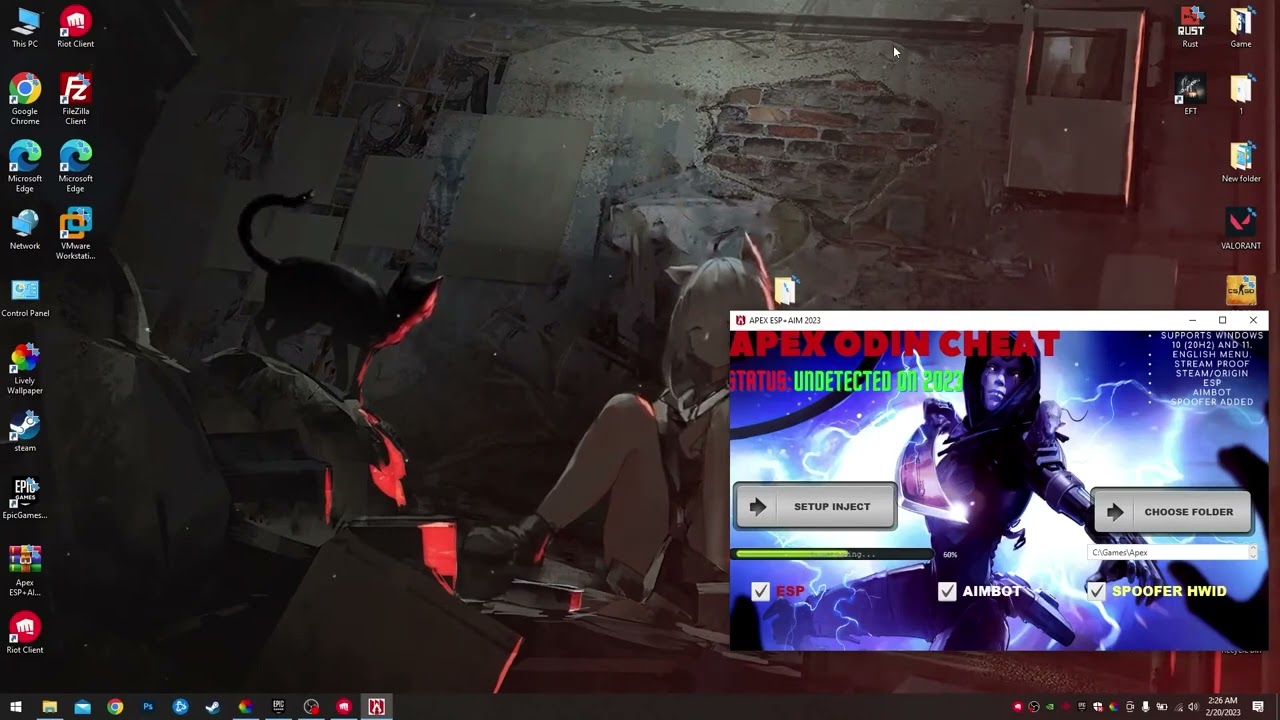
Task: Click the CHOOSE FOLDER button
Action: [1172, 511]
